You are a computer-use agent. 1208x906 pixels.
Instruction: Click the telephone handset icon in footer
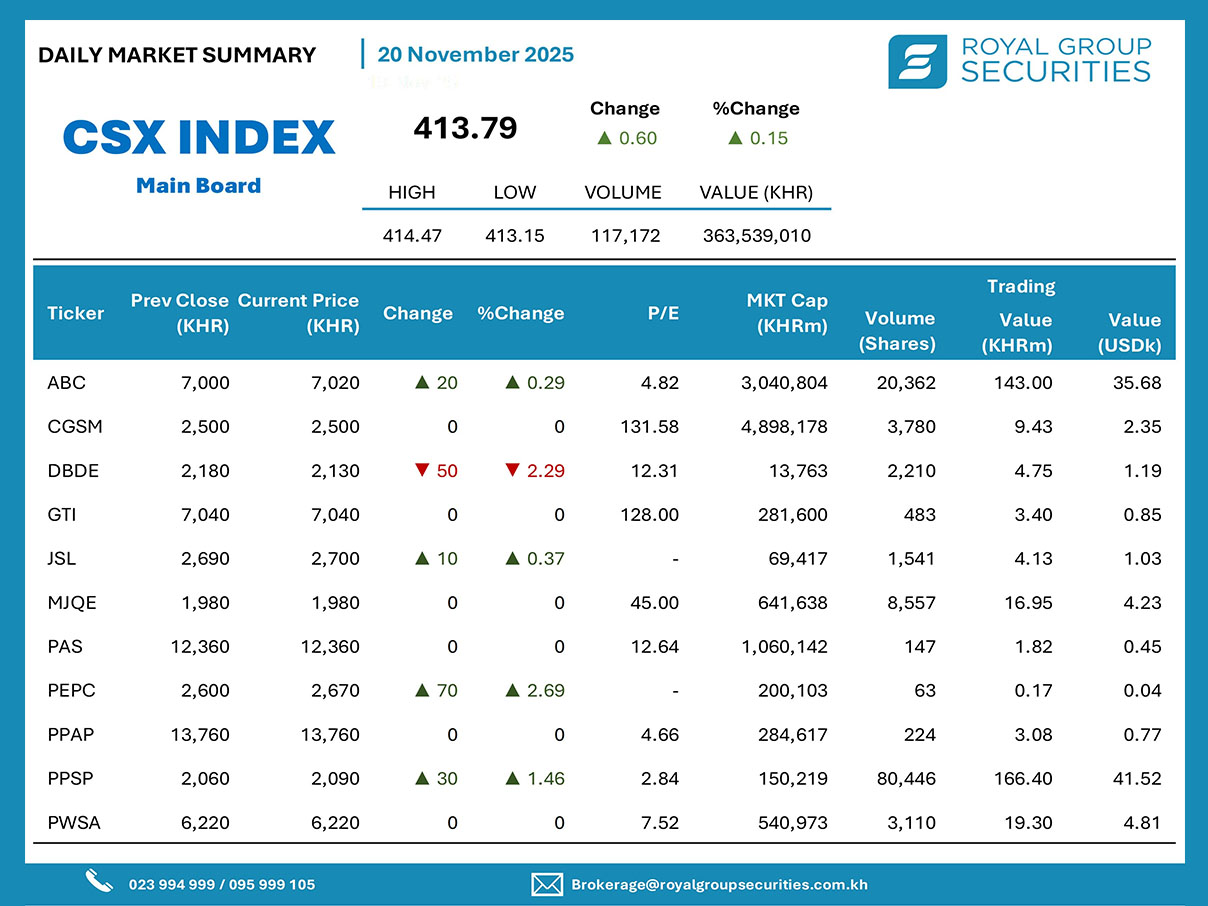tap(99, 882)
